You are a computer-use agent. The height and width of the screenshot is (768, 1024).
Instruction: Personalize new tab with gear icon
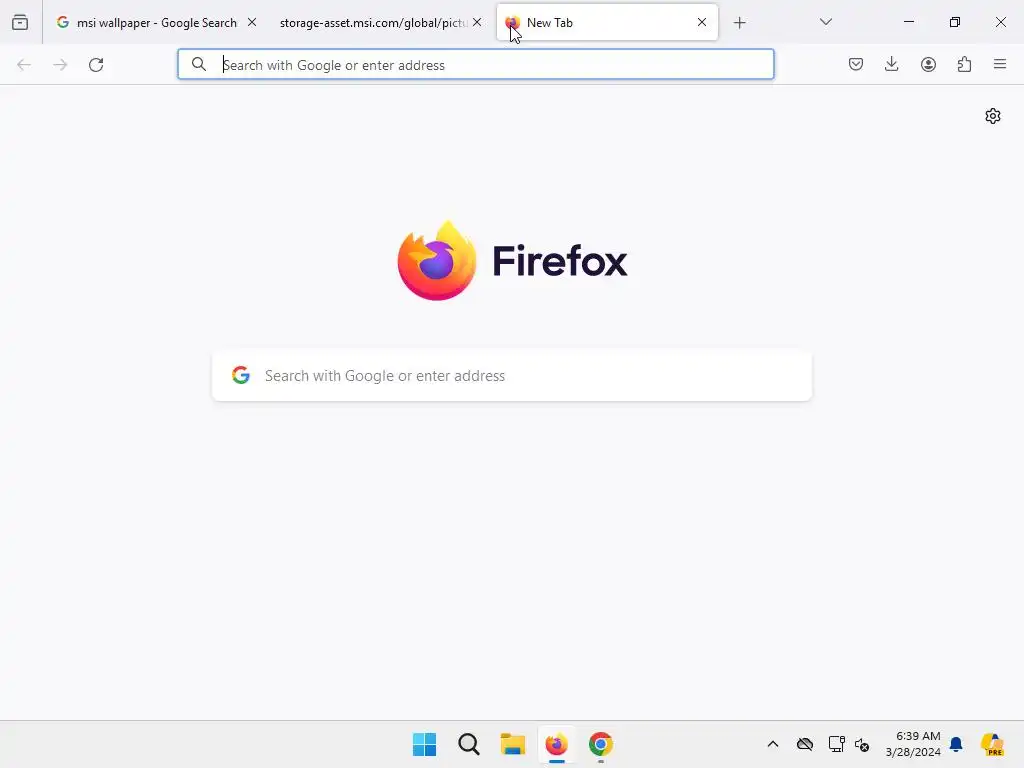pyautogui.click(x=993, y=116)
